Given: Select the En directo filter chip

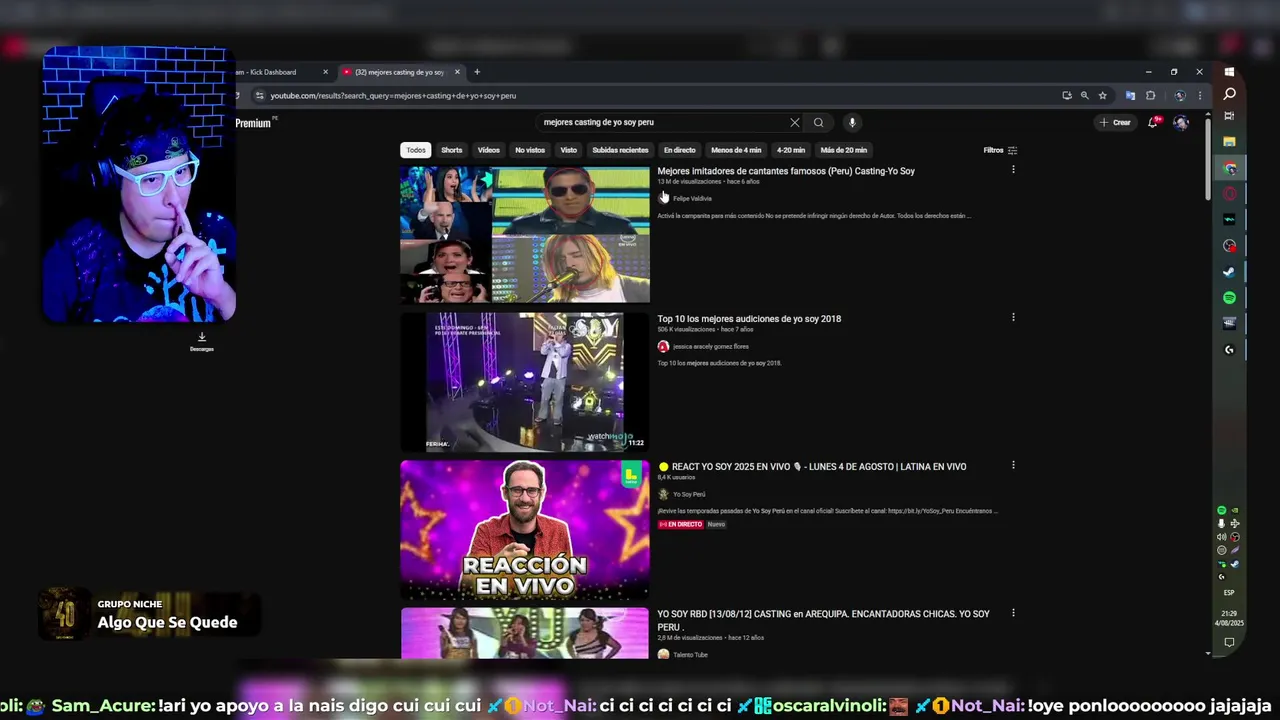Looking at the screenshot, I should pyautogui.click(x=679, y=150).
